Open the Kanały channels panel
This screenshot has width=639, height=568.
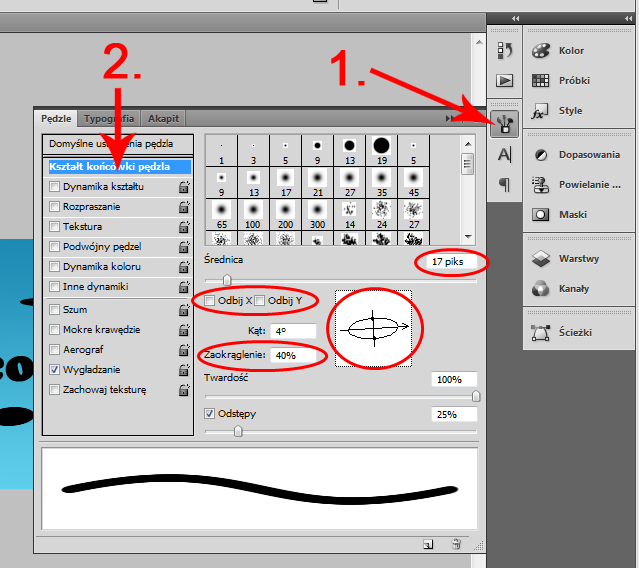[x=573, y=289]
